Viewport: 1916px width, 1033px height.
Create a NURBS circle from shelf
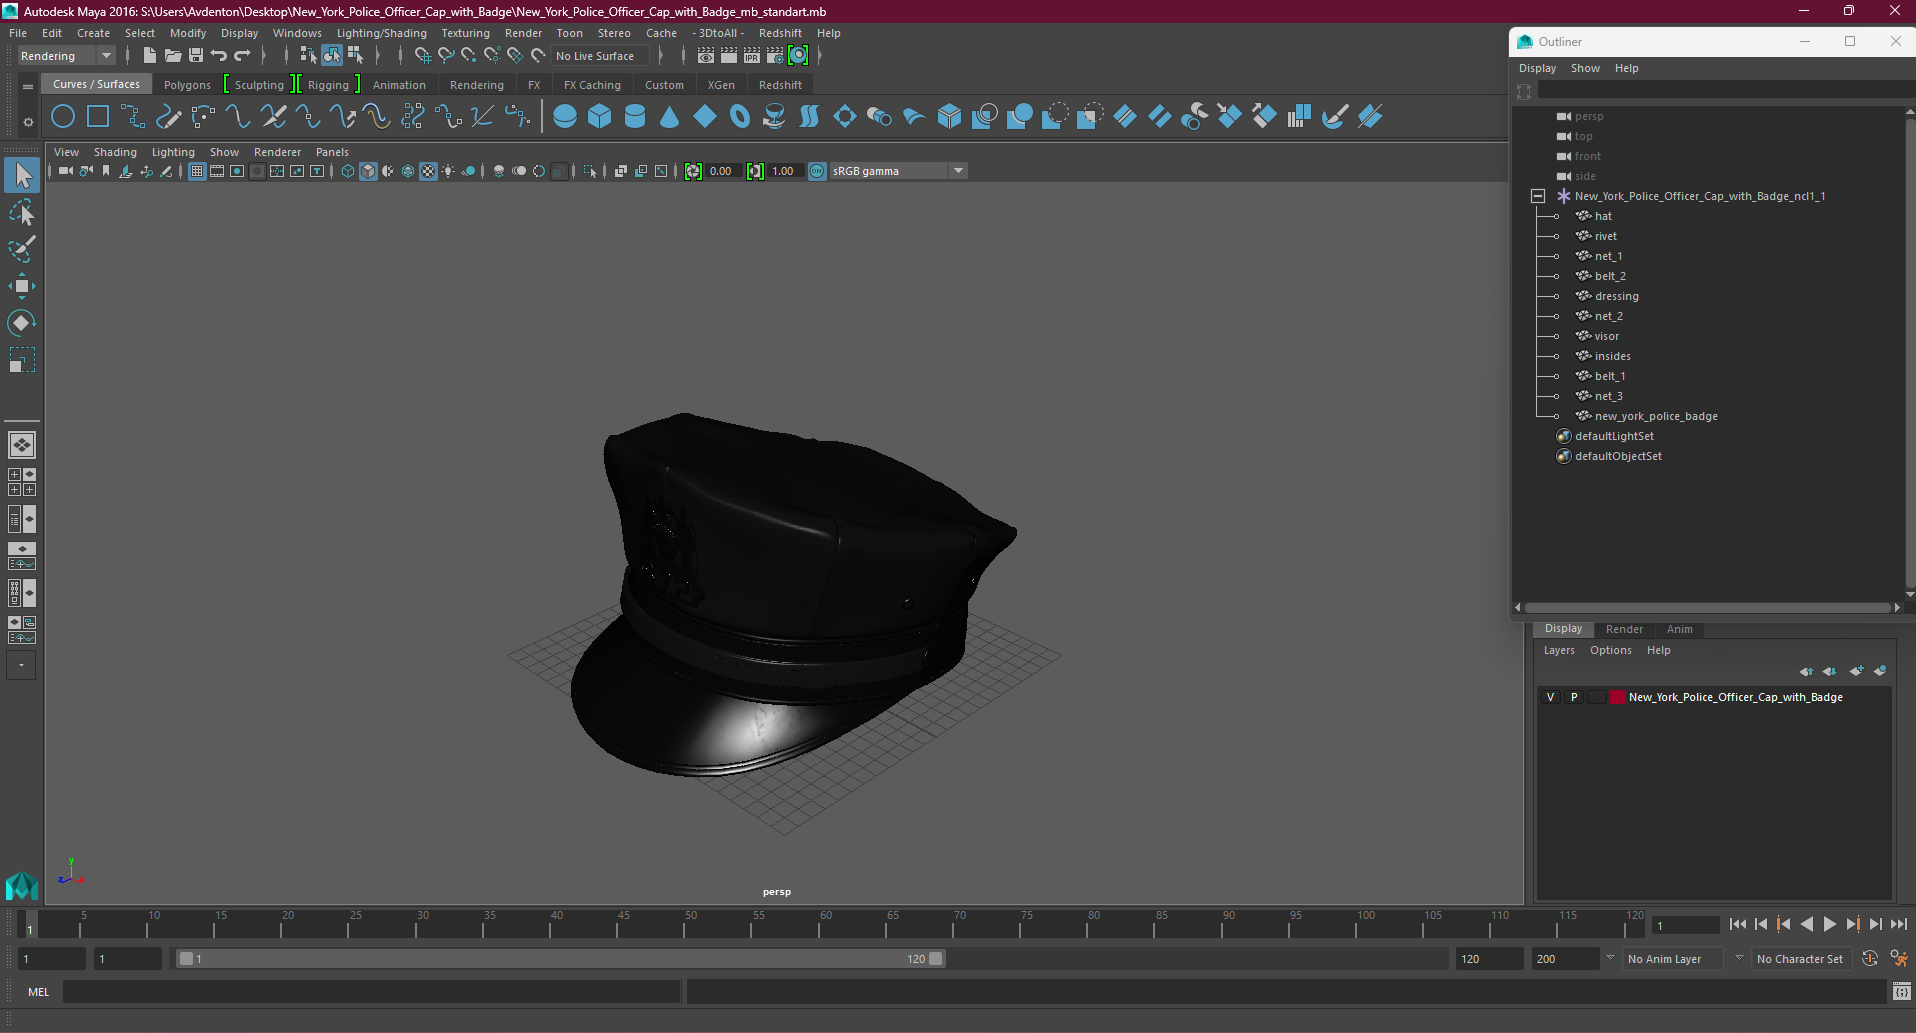click(63, 117)
